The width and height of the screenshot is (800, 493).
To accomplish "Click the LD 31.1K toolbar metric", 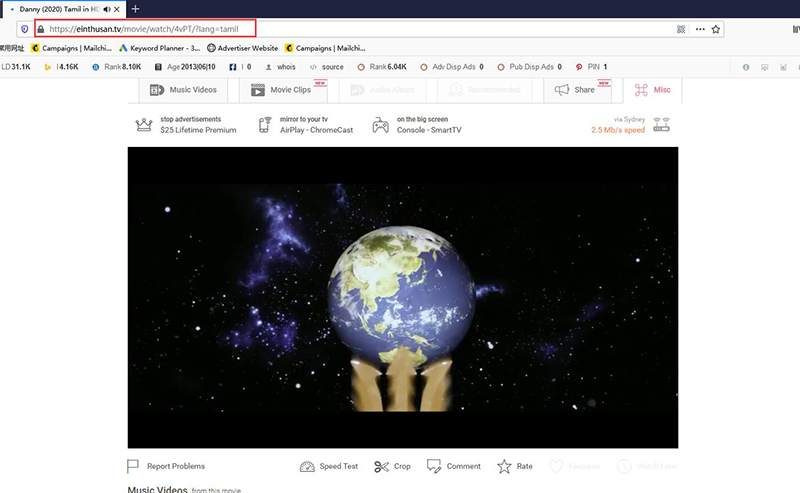I will click(x=16, y=67).
